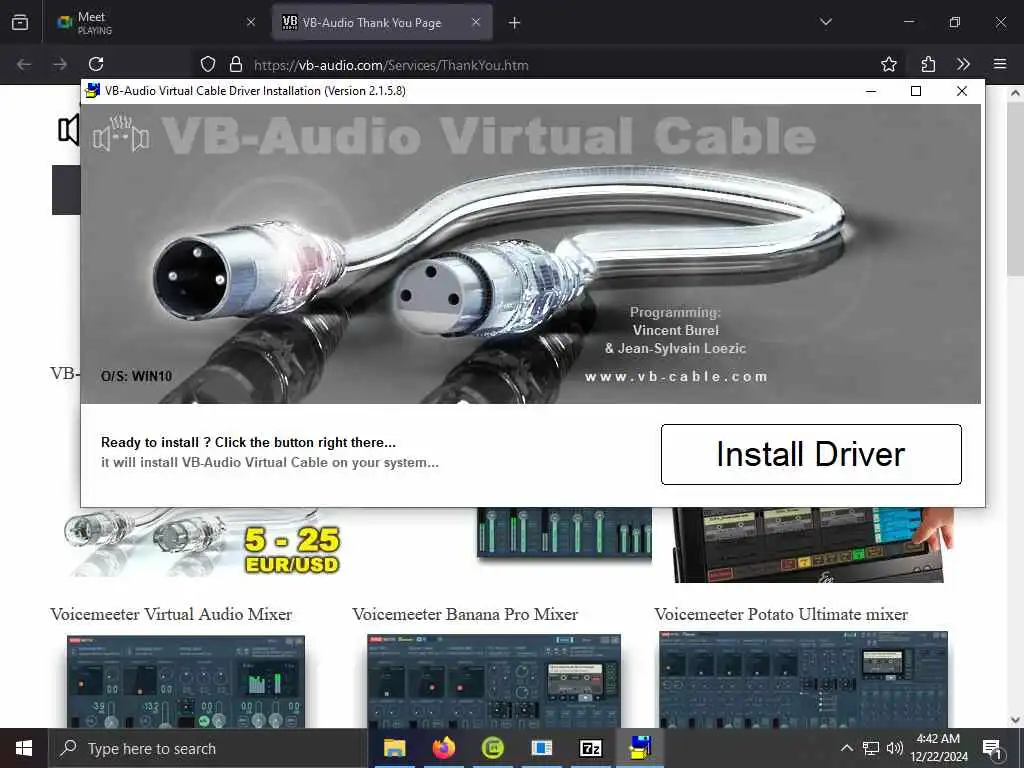This screenshot has width=1024, height=768.
Task: Open the VB-Cable installer taskbar icon
Action: click(x=640, y=748)
